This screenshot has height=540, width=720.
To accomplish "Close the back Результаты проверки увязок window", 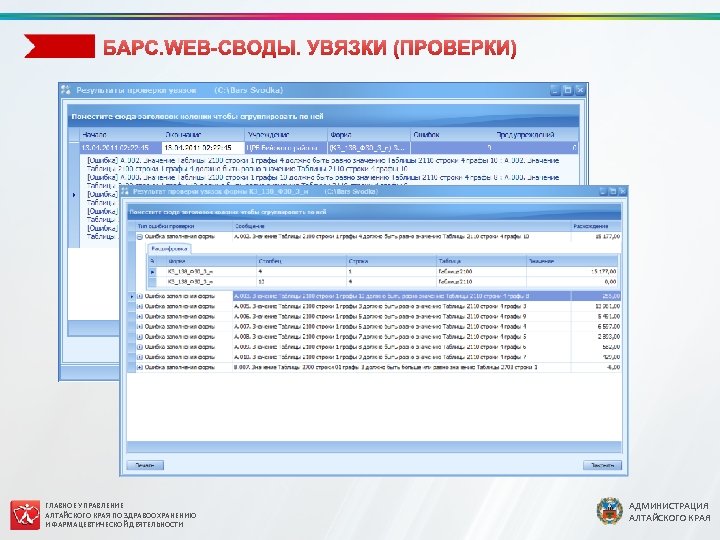I will point(580,90).
